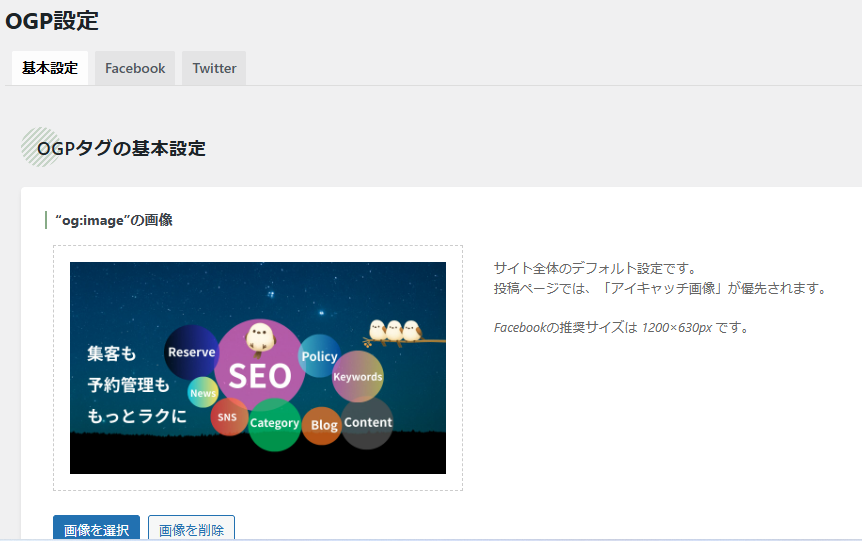Click the サイト全体のデフォルト設定です text

click(x=595, y=268)
